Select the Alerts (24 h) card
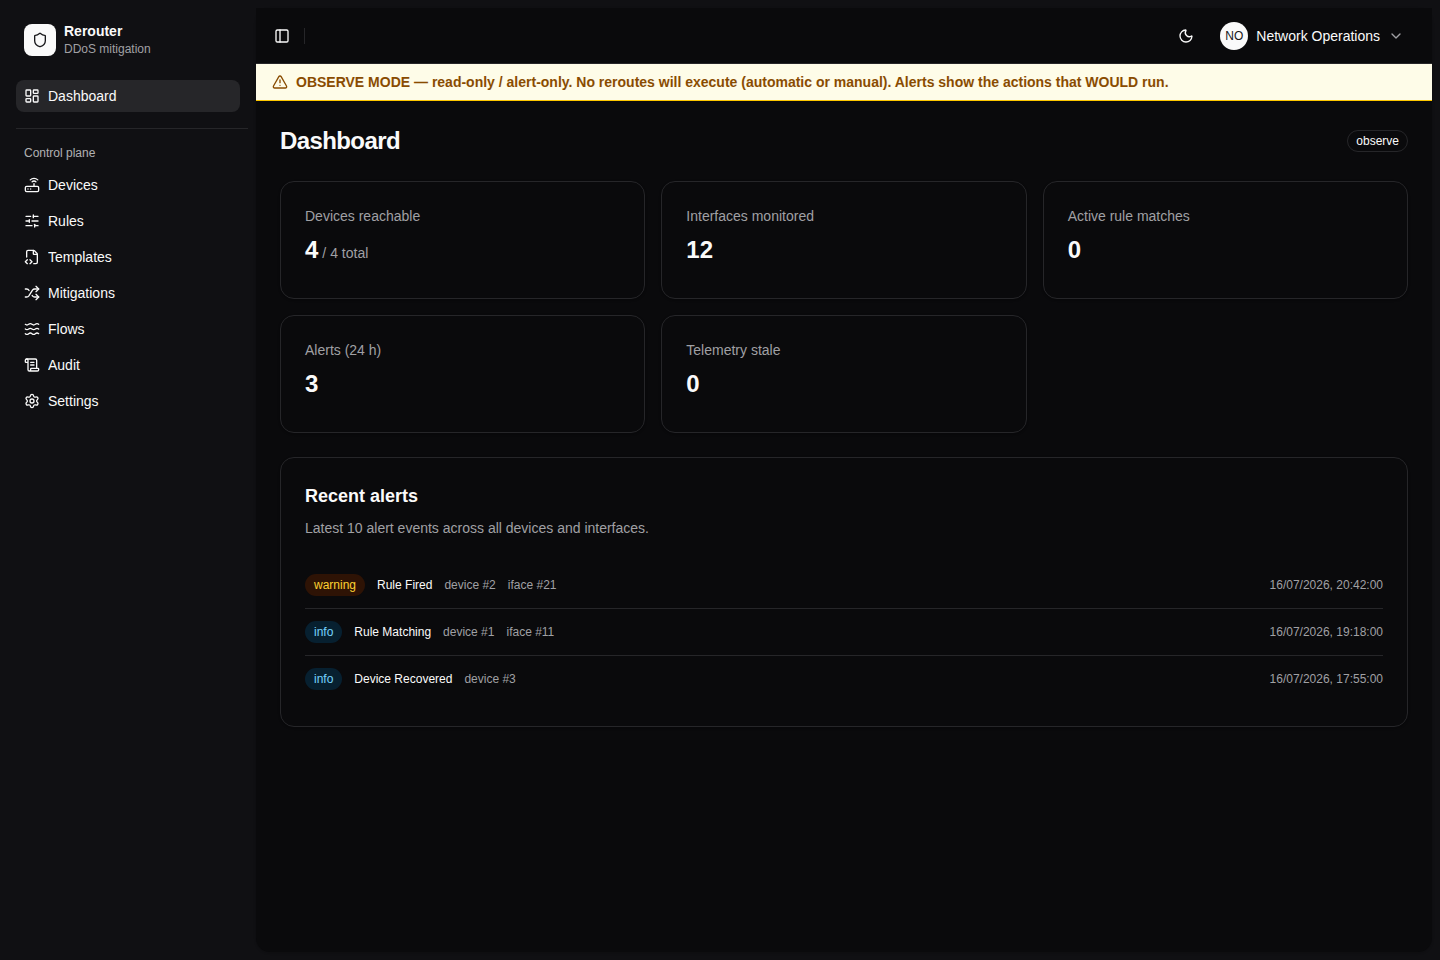The height and width of the screenshot is (960, 1440). 462,374
